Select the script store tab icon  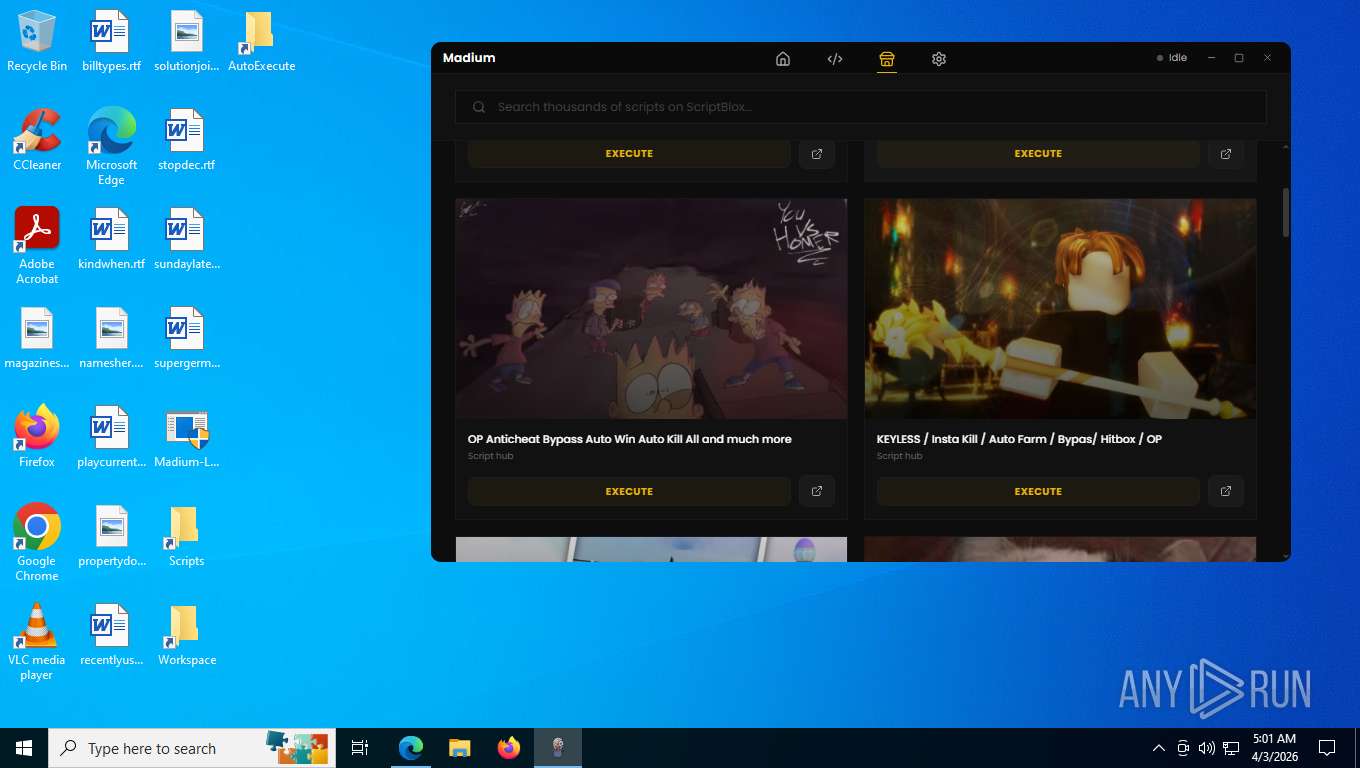(x=887, y=59)
